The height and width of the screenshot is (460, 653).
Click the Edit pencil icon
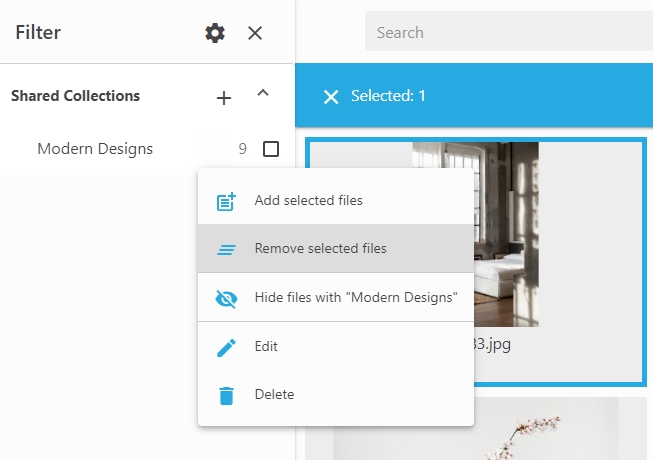(227, 347)
